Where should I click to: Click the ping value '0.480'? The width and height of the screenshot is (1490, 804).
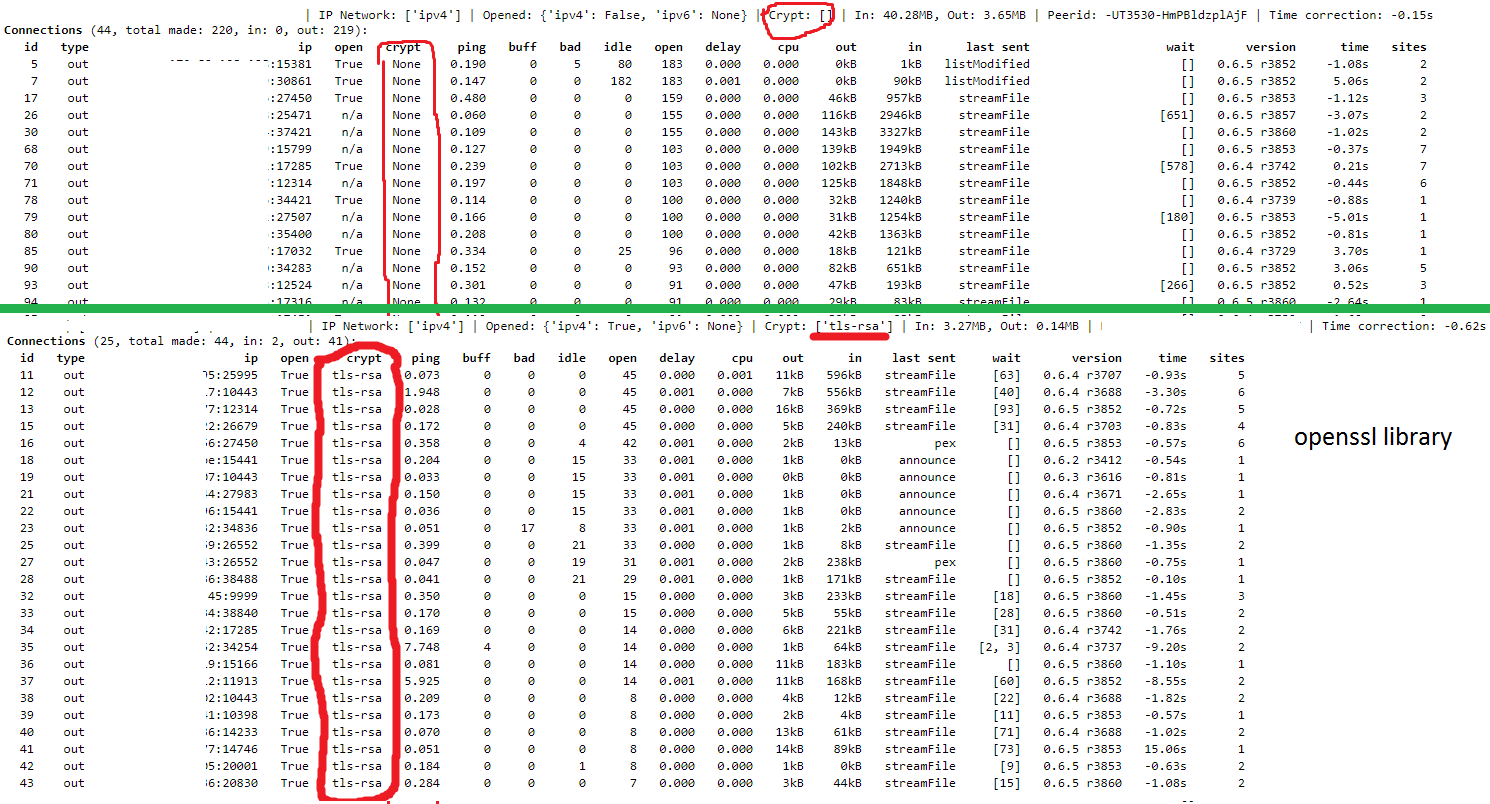[x=468, y=98]
